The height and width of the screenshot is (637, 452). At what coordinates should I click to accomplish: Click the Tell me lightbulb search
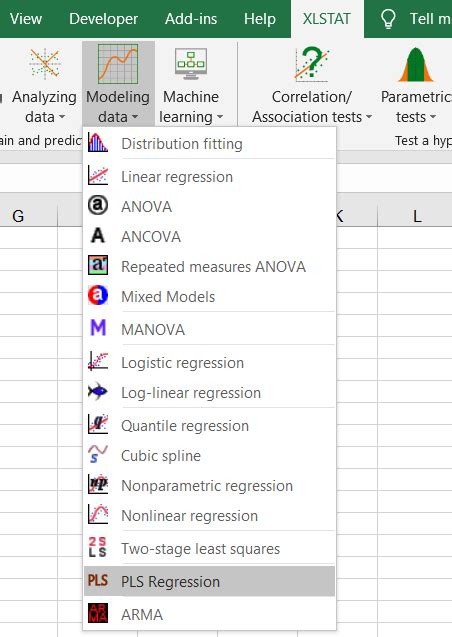[x=414, y=19]
